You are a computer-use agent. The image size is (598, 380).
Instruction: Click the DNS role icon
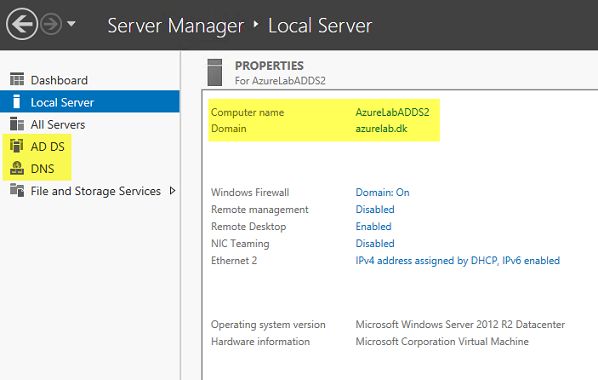pyautogui.click(x=17, y=168)
